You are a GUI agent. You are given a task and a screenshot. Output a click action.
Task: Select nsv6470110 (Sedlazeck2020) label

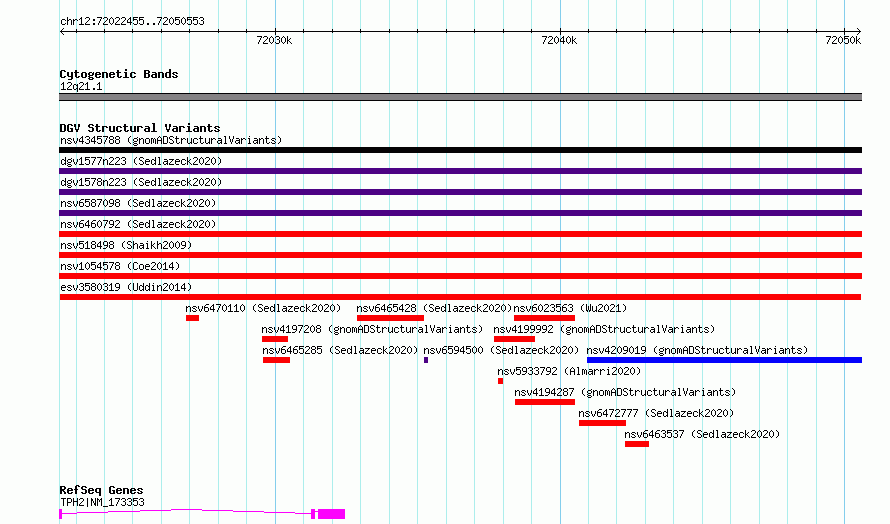click(x=263, y=308)
